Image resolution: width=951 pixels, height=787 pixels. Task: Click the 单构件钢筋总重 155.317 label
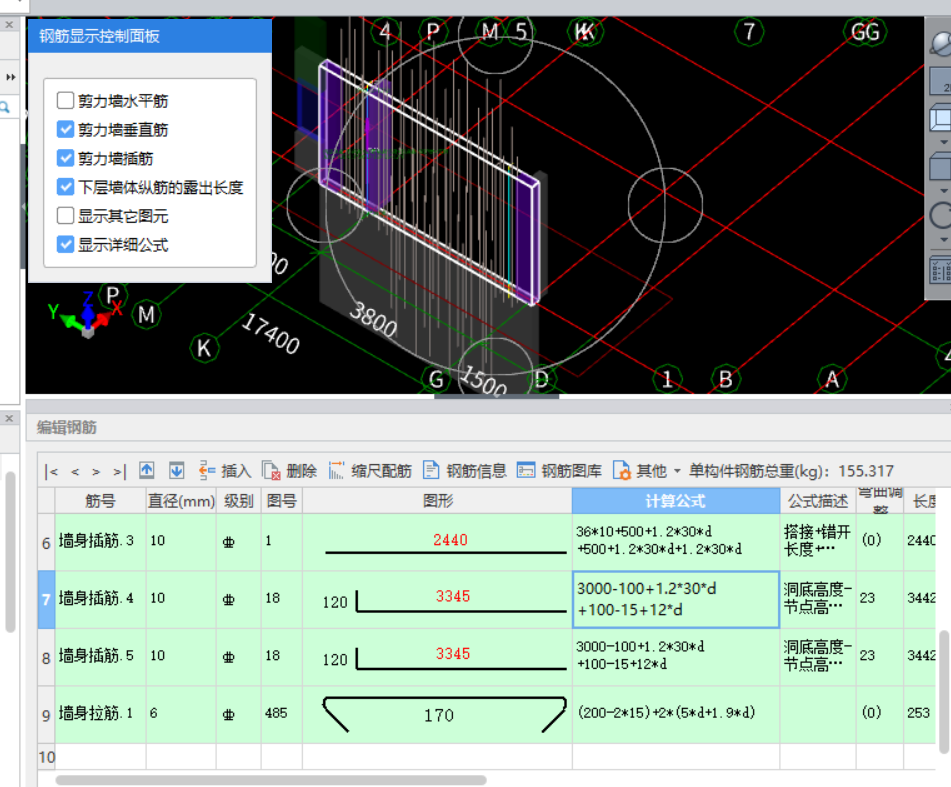tap(791, 471)
